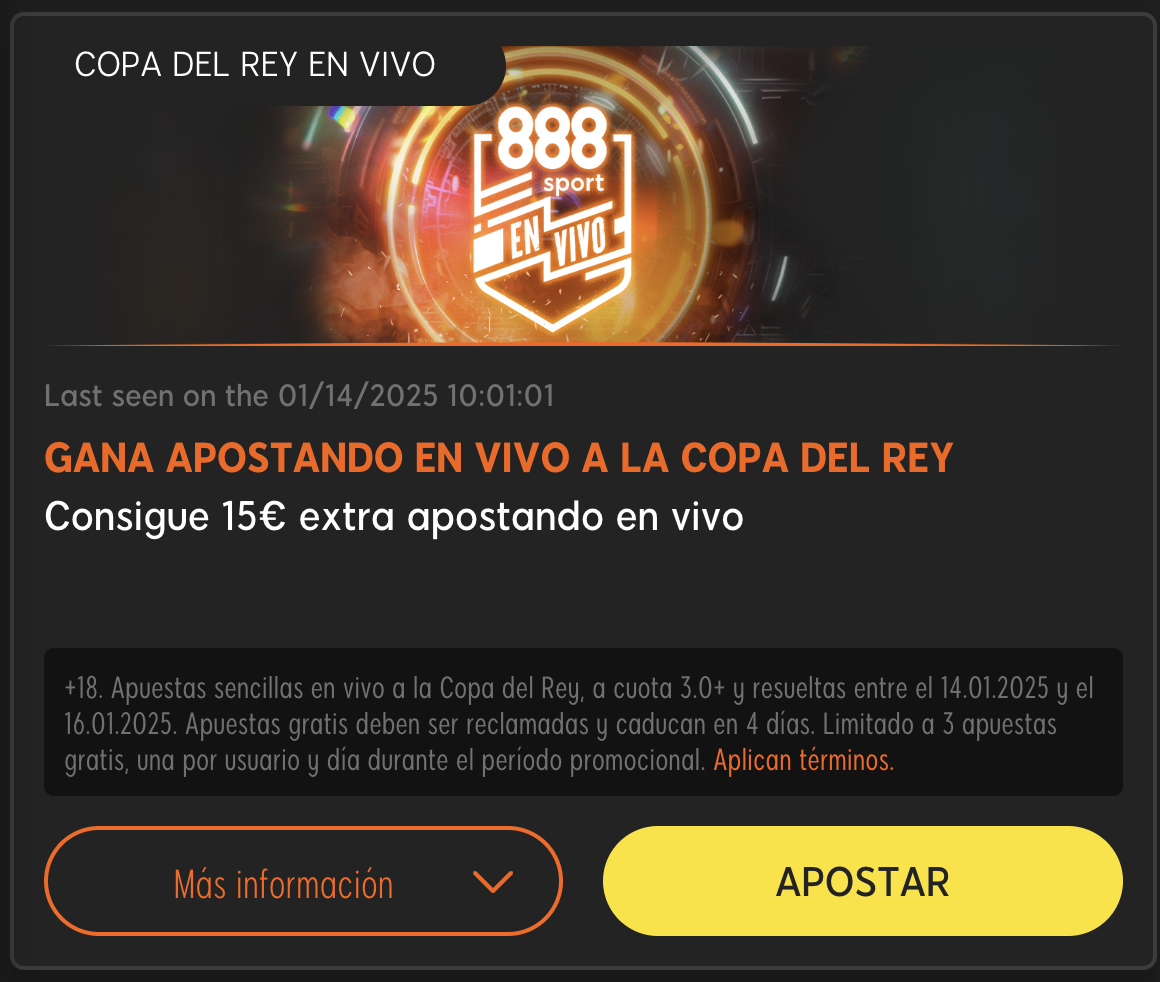The height and width of the screenshot is (982, 1160).
Task: Click the word sport under 888
Action: [x=573, y=184]
